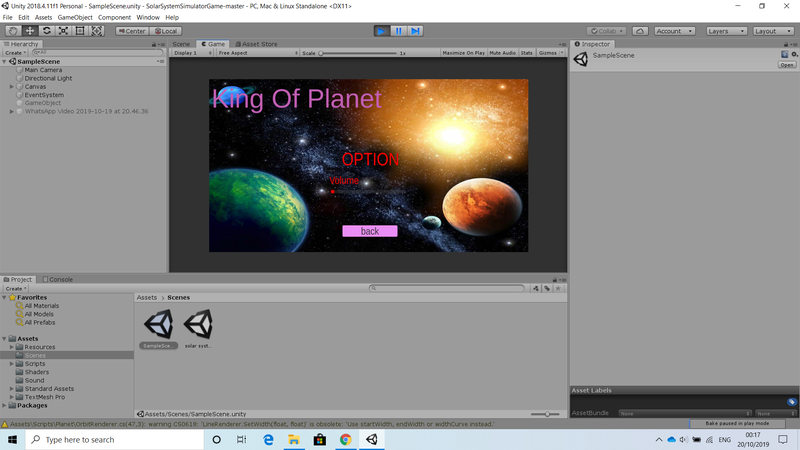Select the Hand tool in toolbar

[x=12, y=31]
